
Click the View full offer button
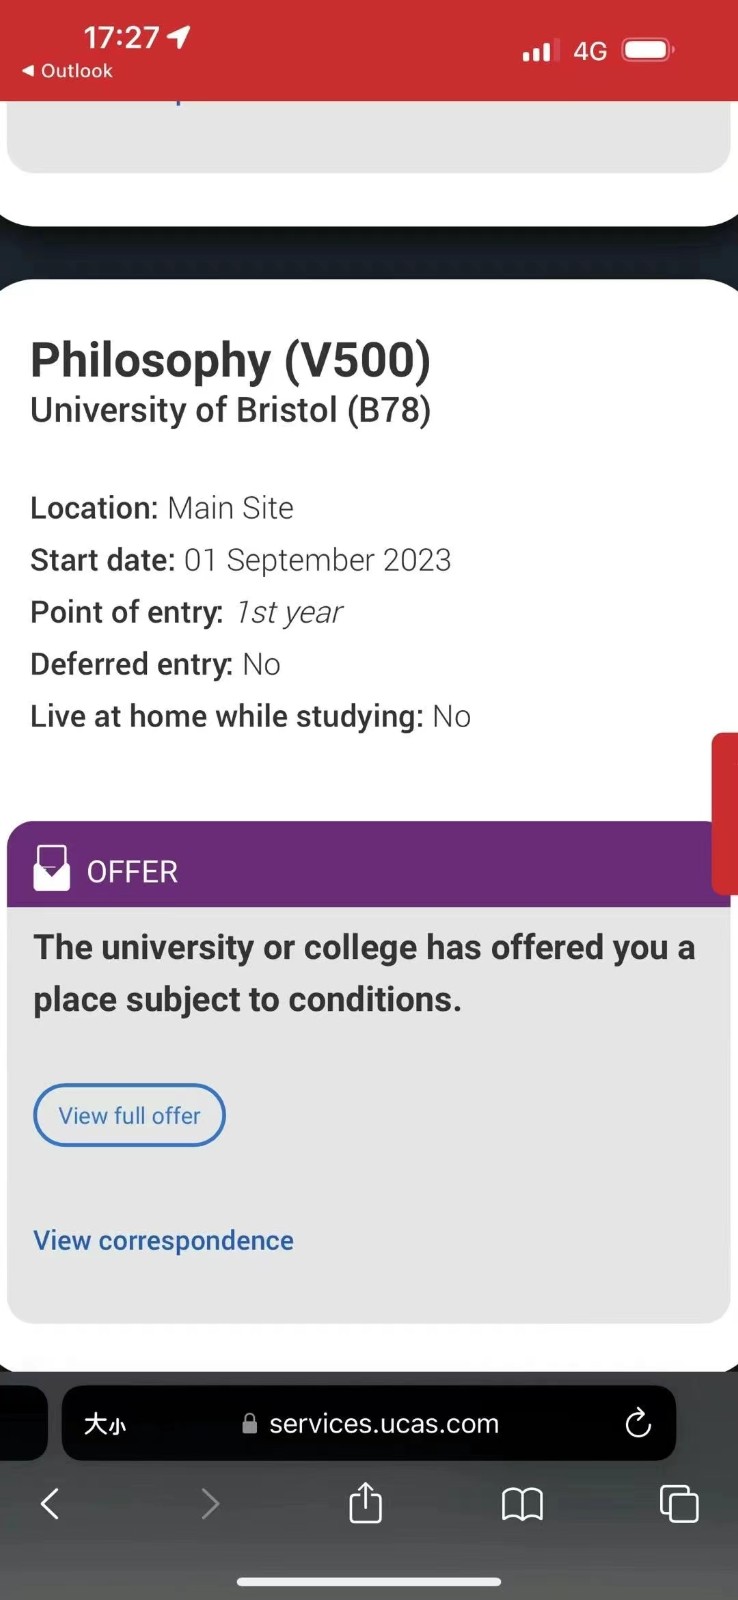pos(129,1115)
